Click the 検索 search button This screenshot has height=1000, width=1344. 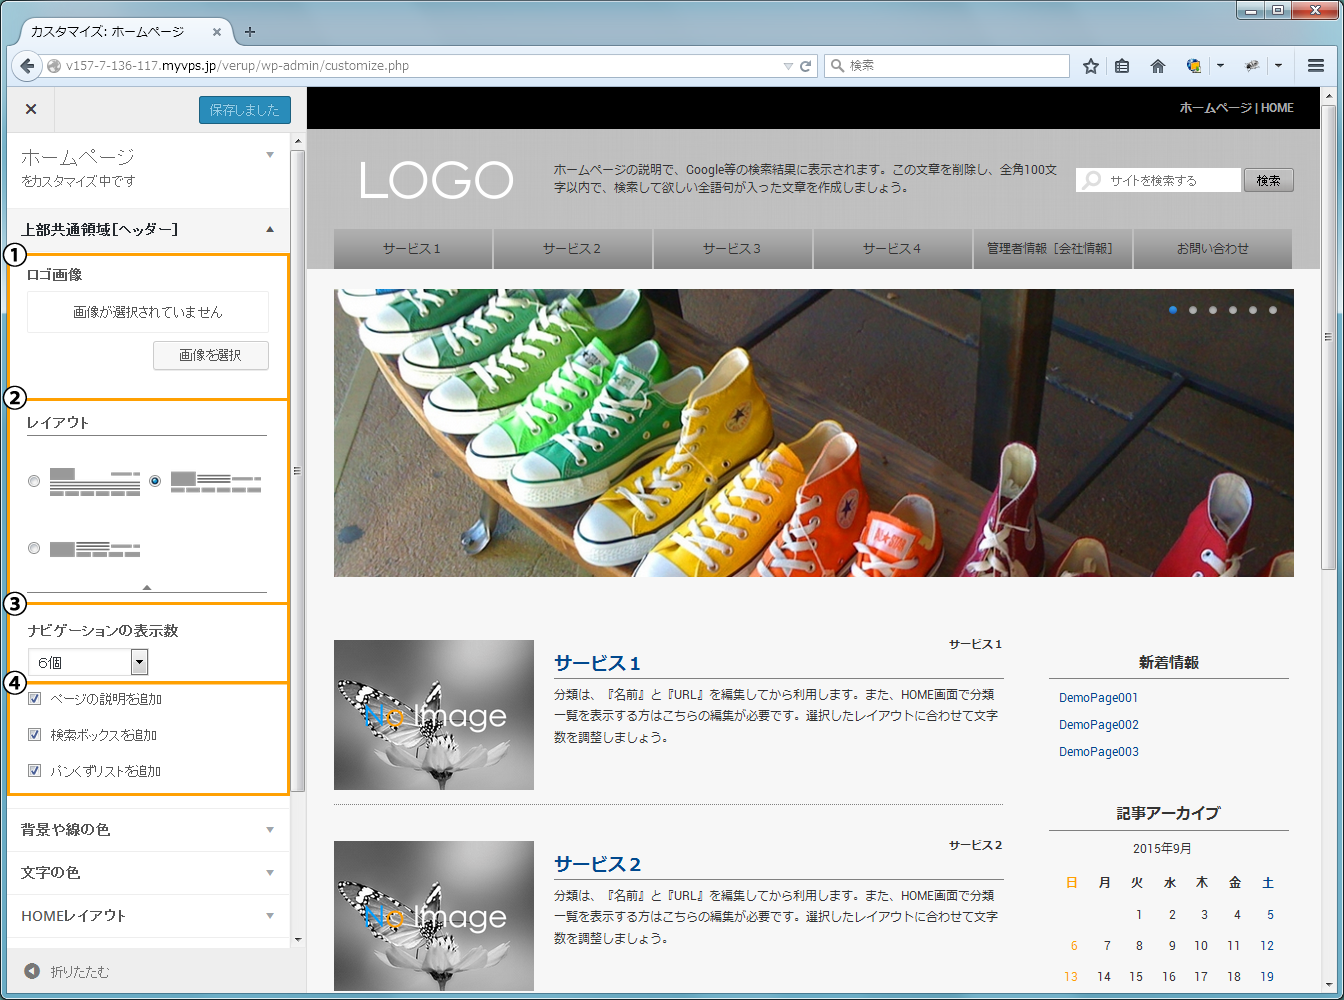1268,180
